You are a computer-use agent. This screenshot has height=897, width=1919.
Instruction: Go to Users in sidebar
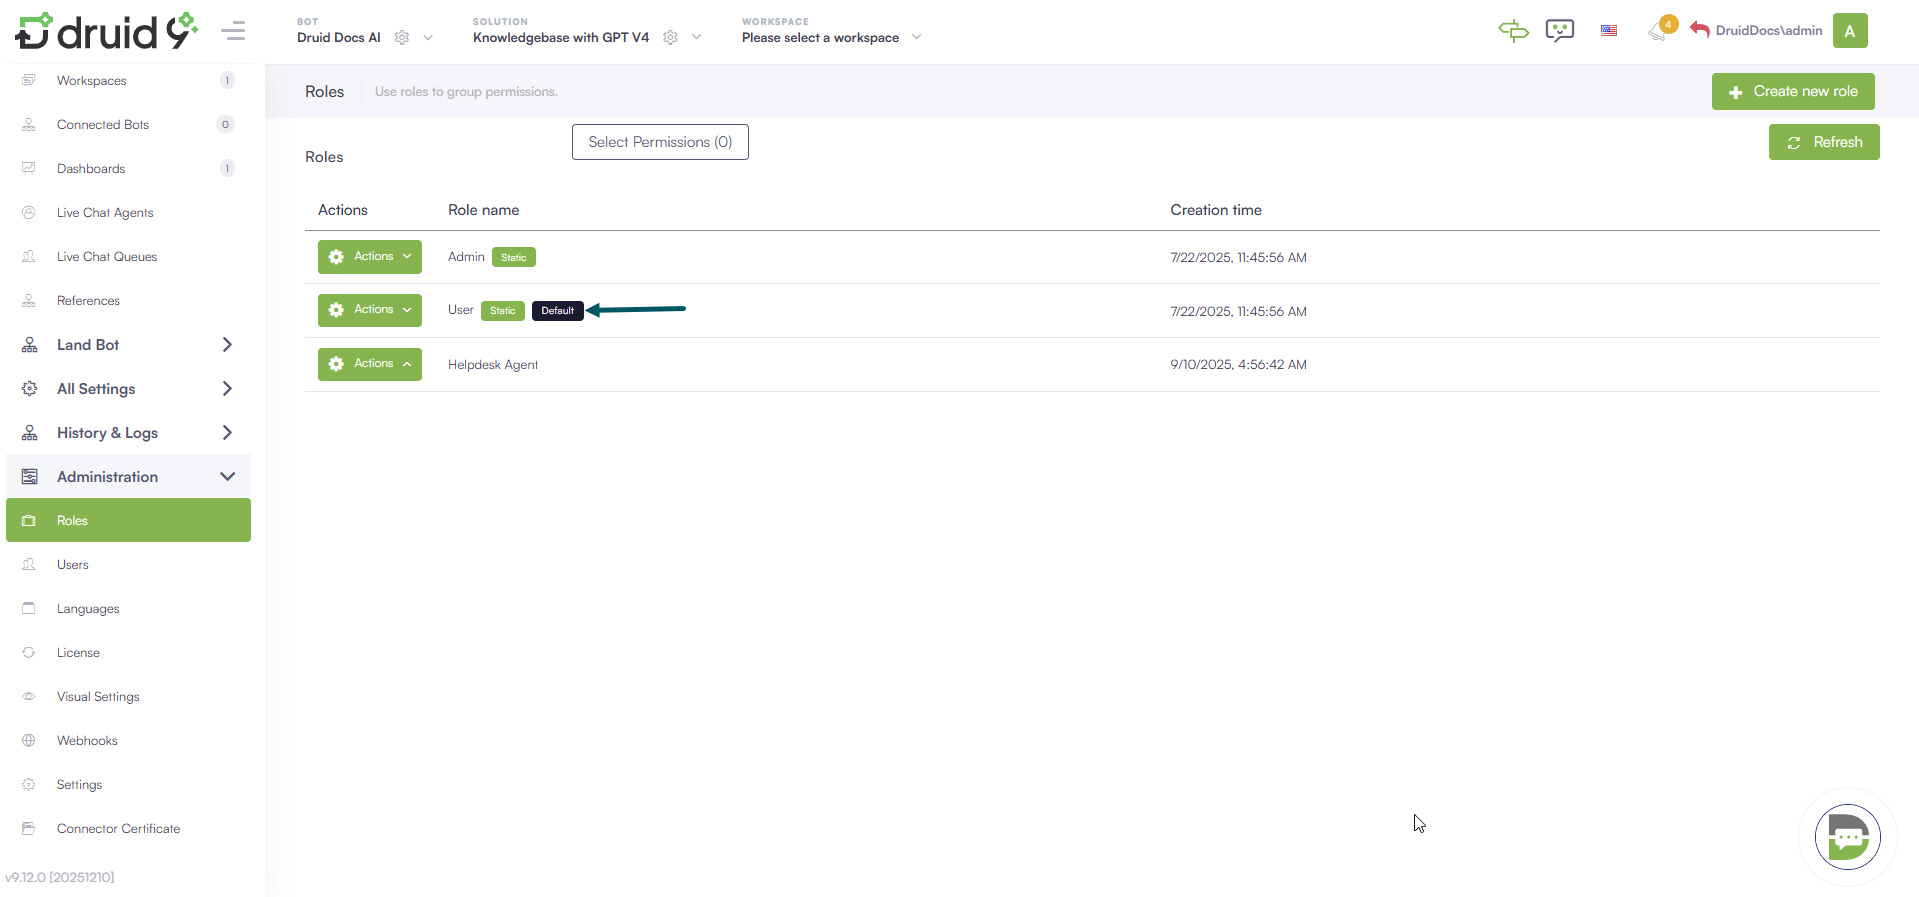[x=73, y=565]
